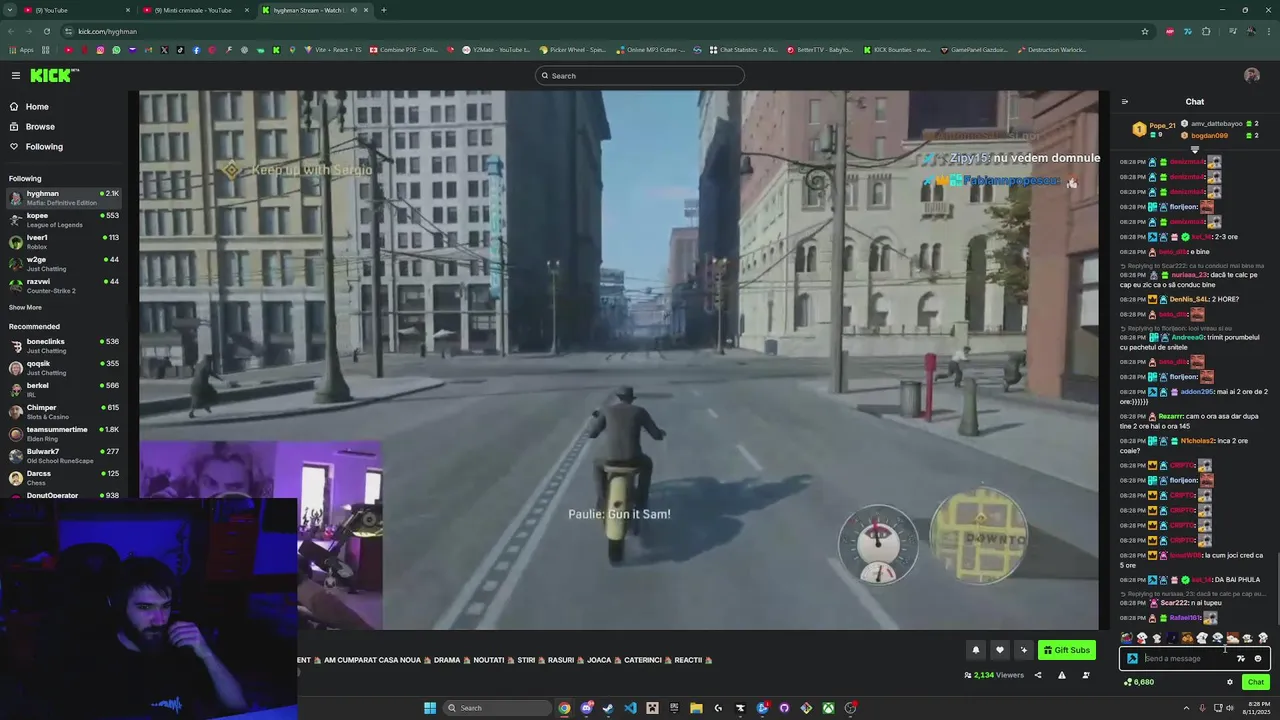Open Xbox app from the taskbar

point(828,708)
